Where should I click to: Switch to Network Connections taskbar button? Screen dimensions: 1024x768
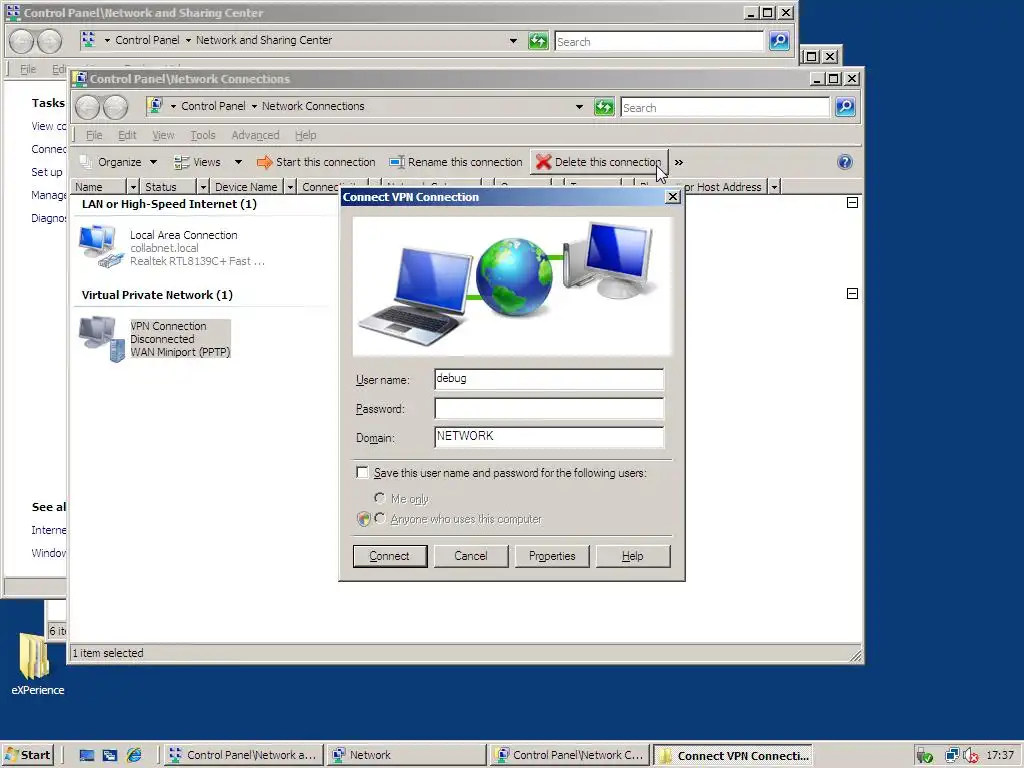pyautogui.click(x=570, y=755)
